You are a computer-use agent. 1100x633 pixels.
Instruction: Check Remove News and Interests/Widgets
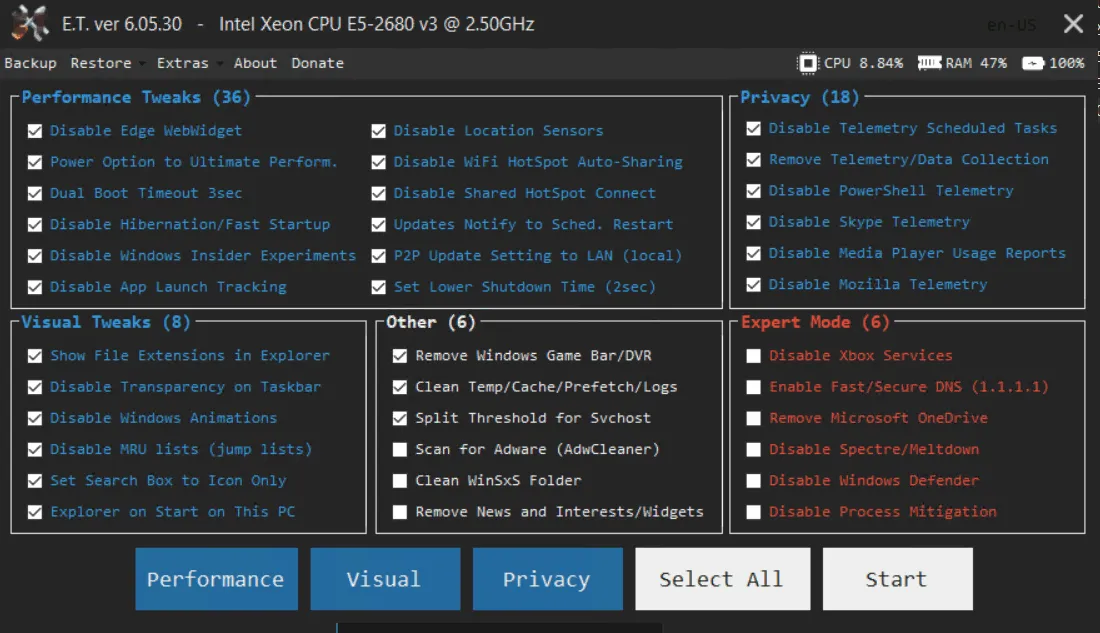400,512
